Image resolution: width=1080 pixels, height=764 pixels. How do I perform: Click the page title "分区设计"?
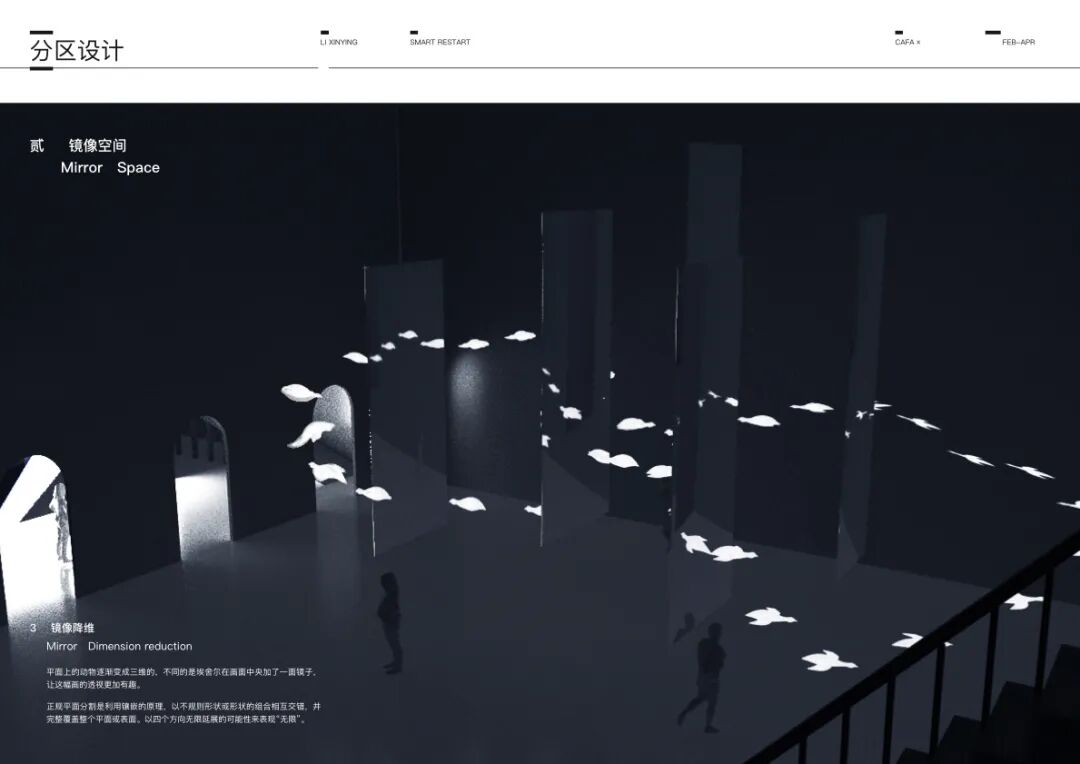point(76,50)
